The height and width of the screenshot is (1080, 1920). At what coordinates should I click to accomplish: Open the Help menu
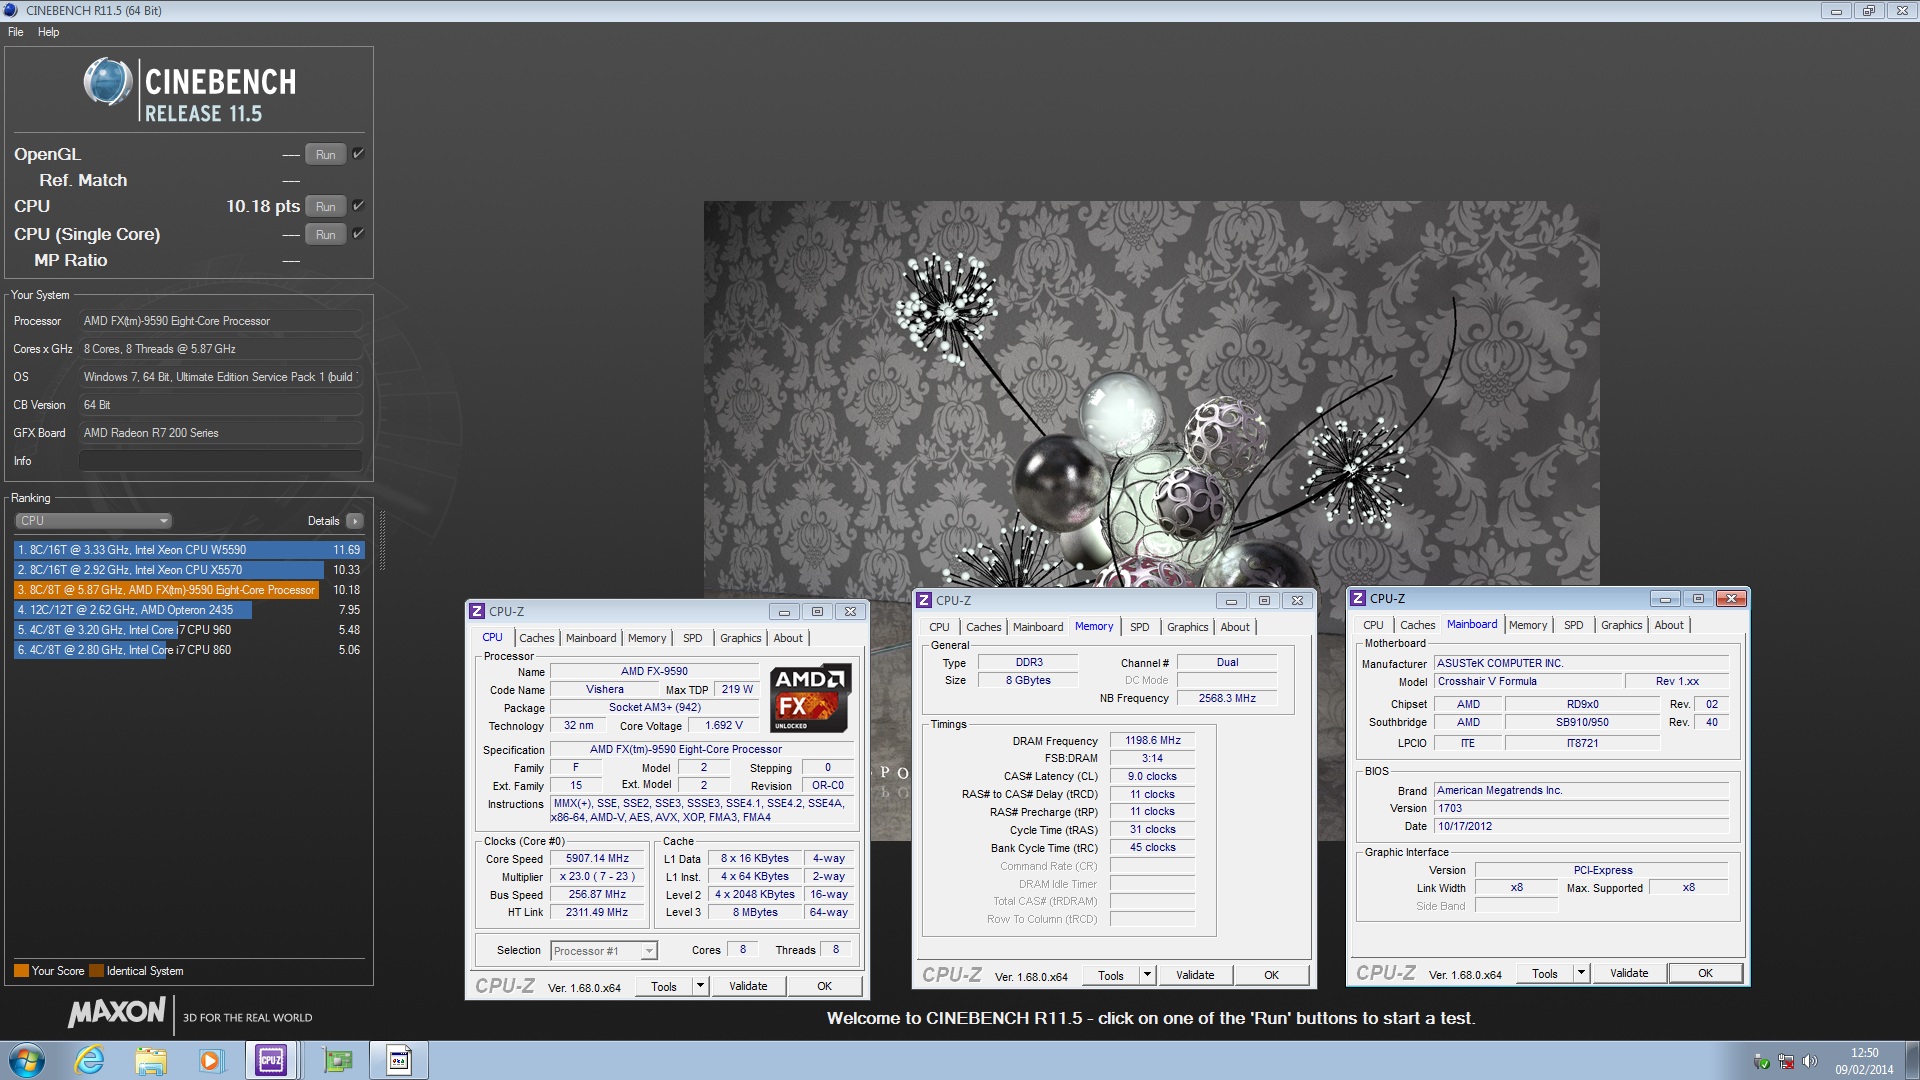click(48, 32)
